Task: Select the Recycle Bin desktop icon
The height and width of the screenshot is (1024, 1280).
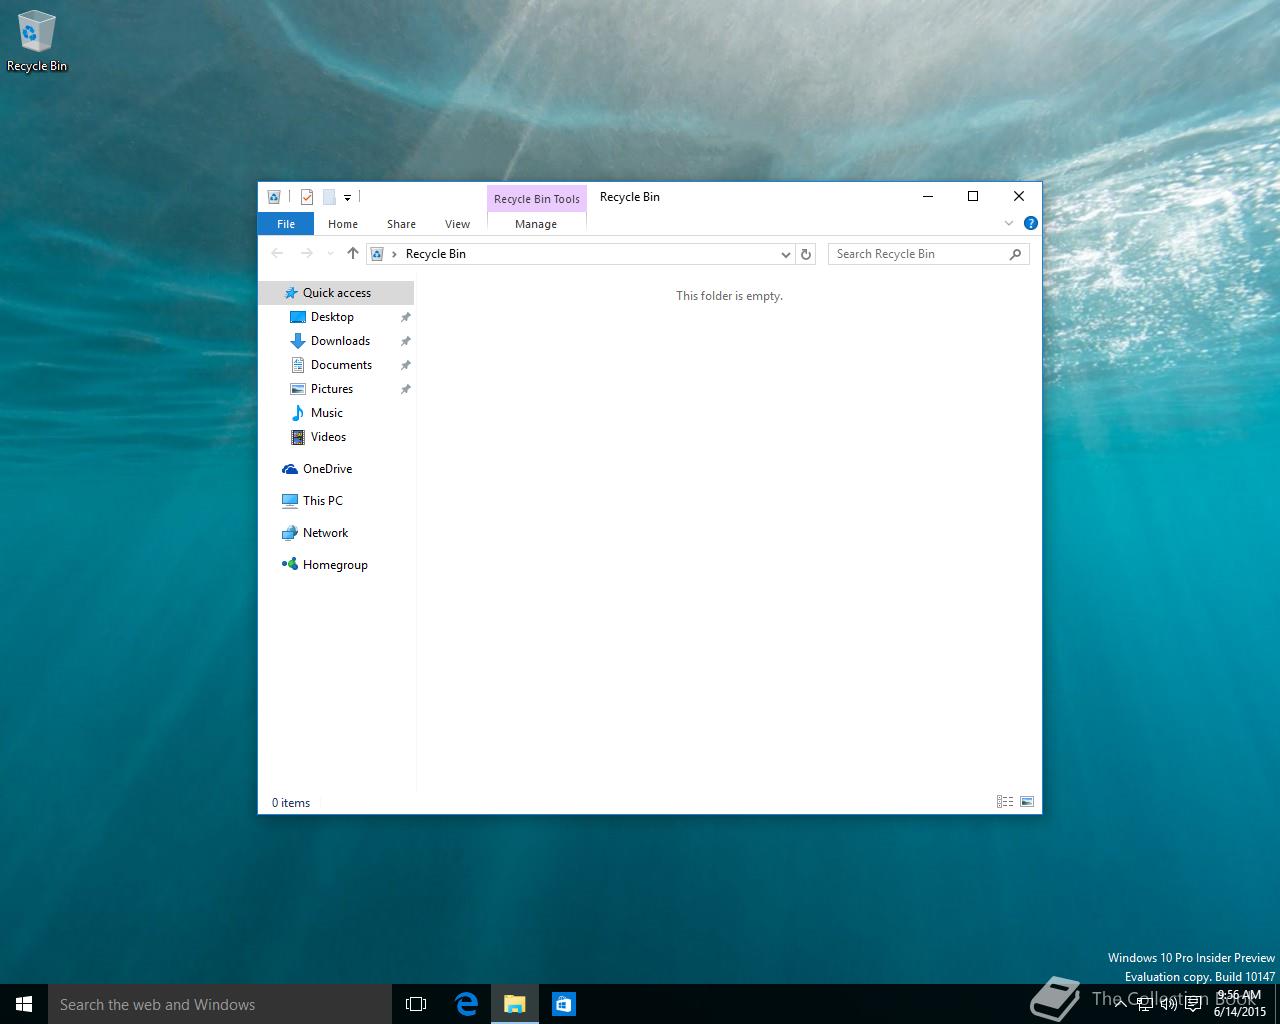Action: click(37, 42)
